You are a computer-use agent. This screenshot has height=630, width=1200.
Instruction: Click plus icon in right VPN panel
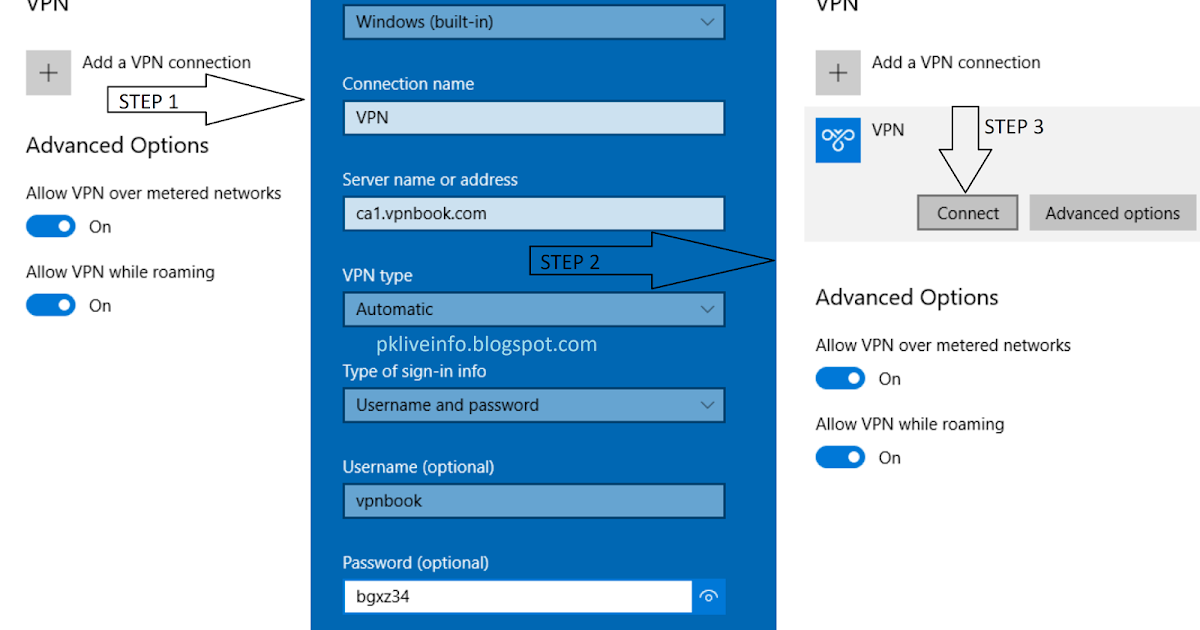(x=838, y=73)
